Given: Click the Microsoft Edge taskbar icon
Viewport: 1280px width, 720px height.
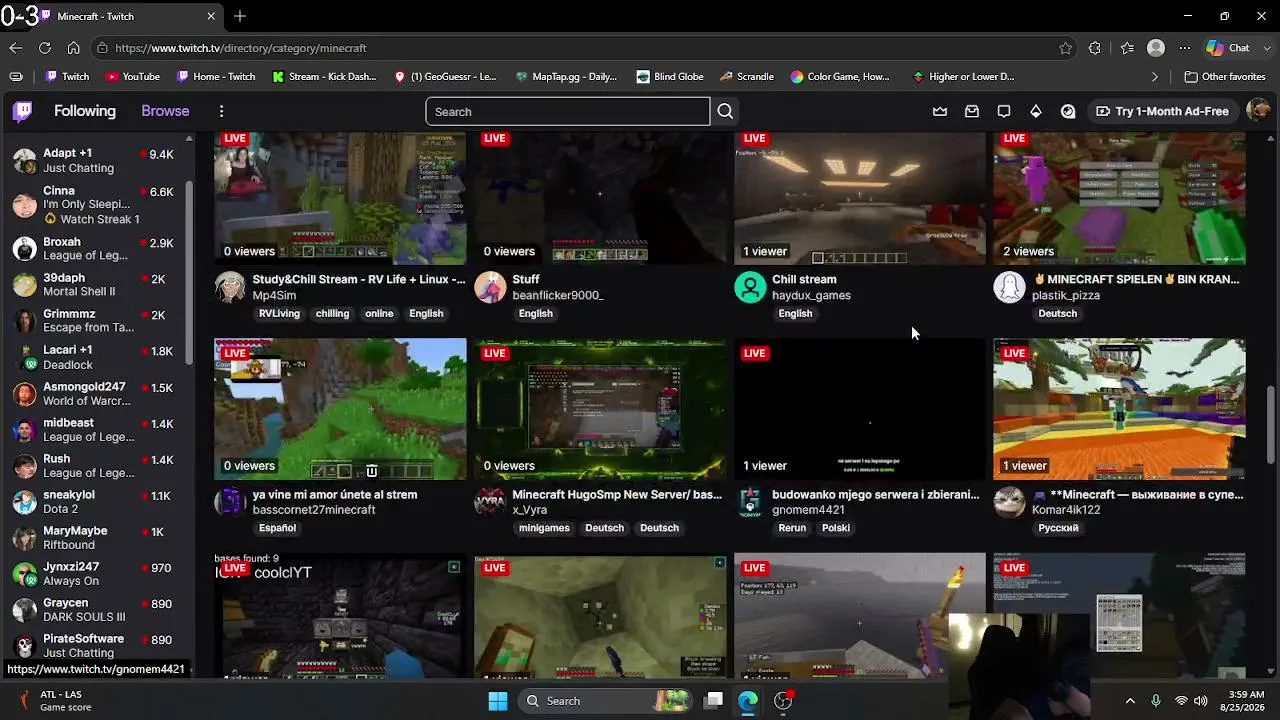Looking at the screenshot, I should (x=748, y=701).
